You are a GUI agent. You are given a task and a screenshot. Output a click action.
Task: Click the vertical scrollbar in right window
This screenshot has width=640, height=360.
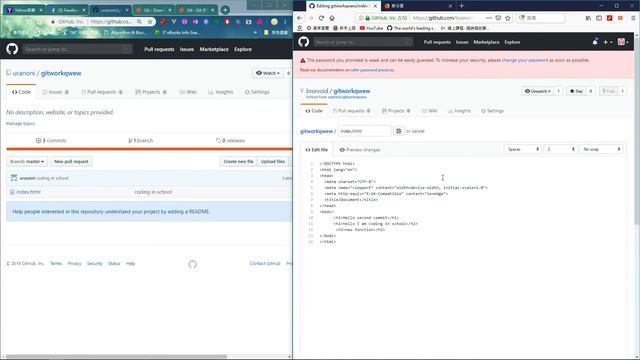pyautogui.click(x=637, y=131)
